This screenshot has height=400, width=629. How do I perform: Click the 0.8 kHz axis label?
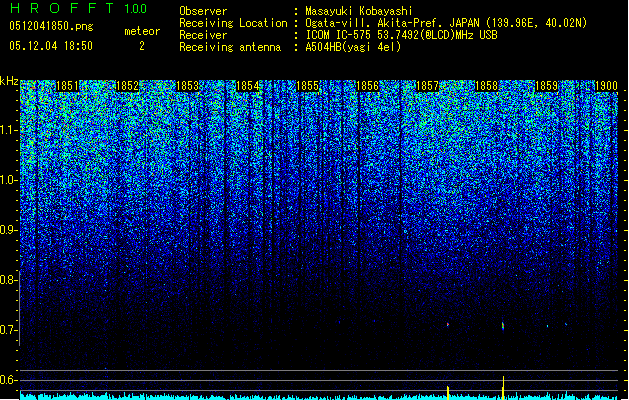(8, 280)
